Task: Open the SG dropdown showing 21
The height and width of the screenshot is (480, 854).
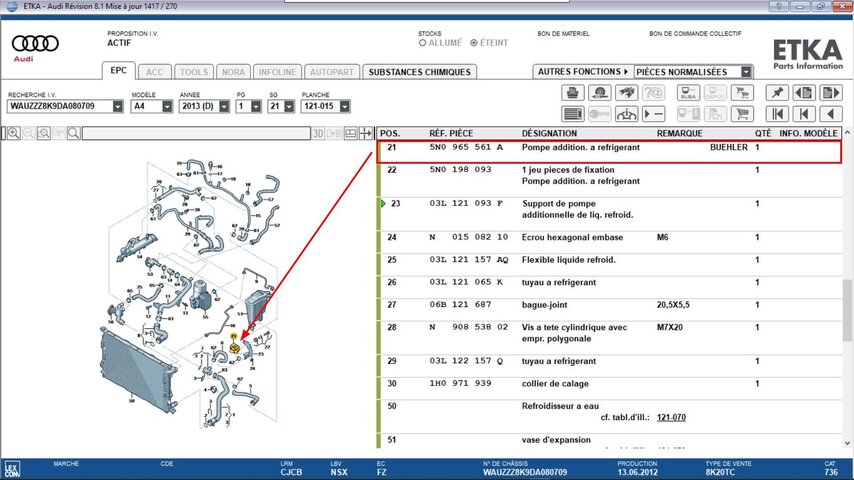Action: click(289, 106)
